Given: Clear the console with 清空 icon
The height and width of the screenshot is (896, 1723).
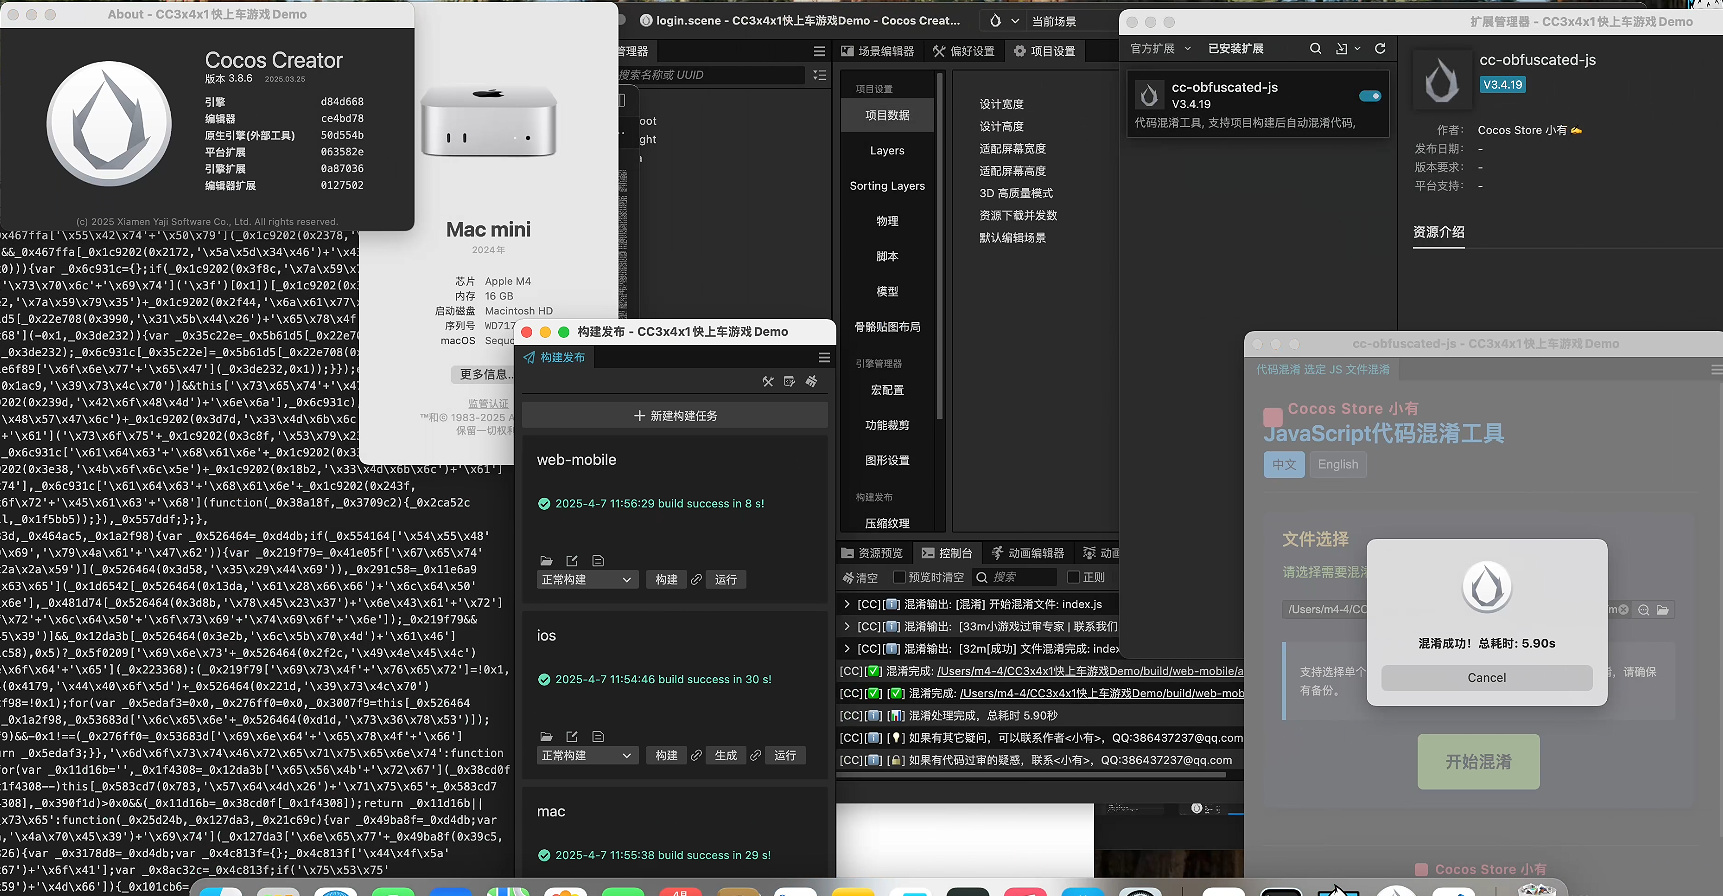Looking at the screenshot, I should pos(860,578).
